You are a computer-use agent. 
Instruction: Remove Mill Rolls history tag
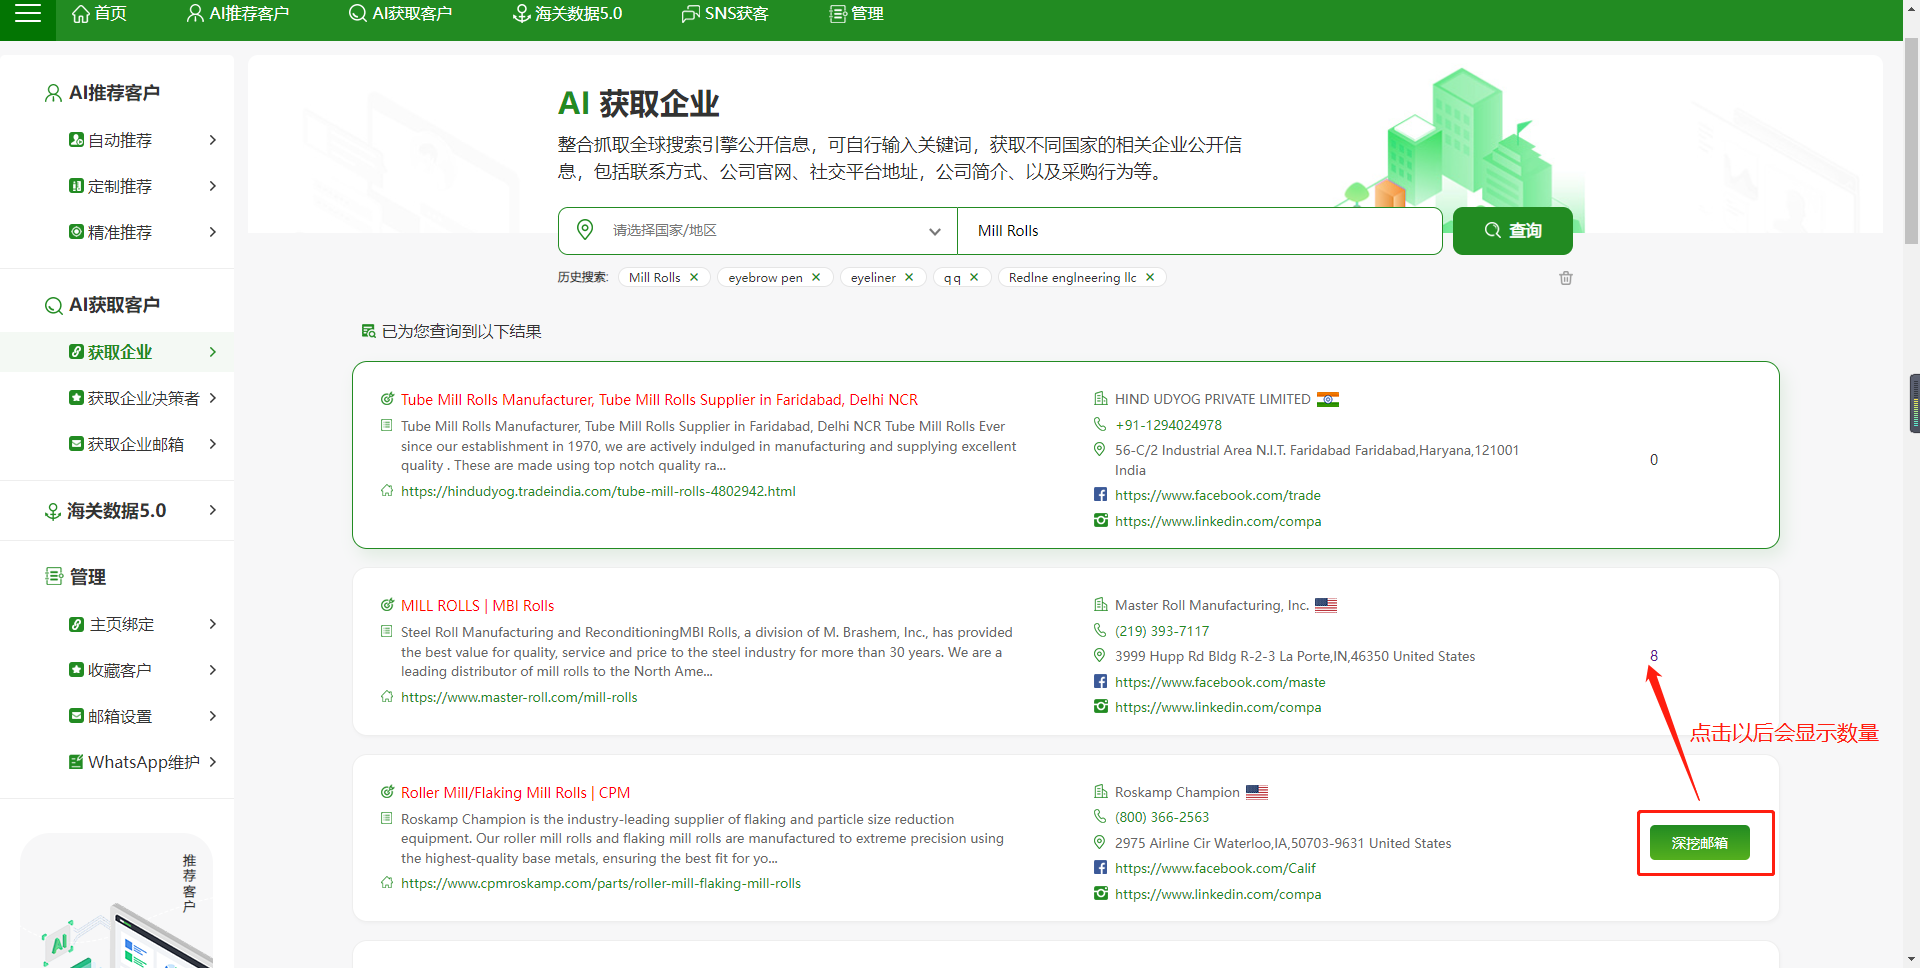pyautogui.click(x=694, y=277)
